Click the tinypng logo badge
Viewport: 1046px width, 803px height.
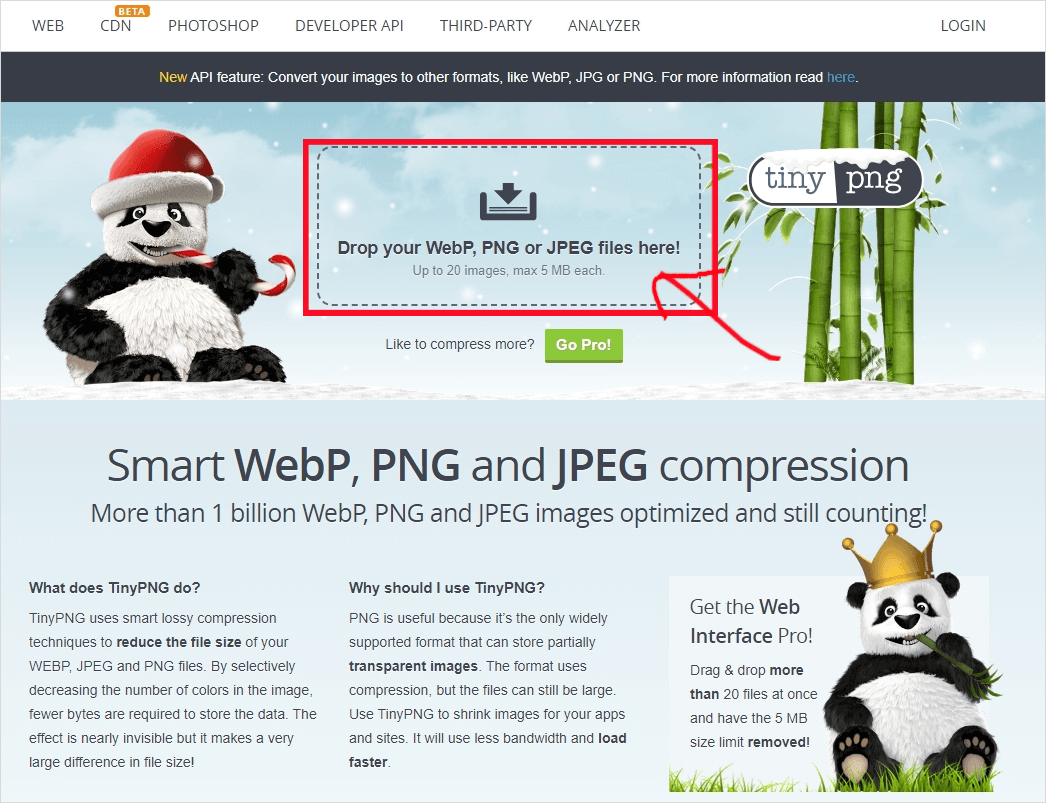(836, 179)
